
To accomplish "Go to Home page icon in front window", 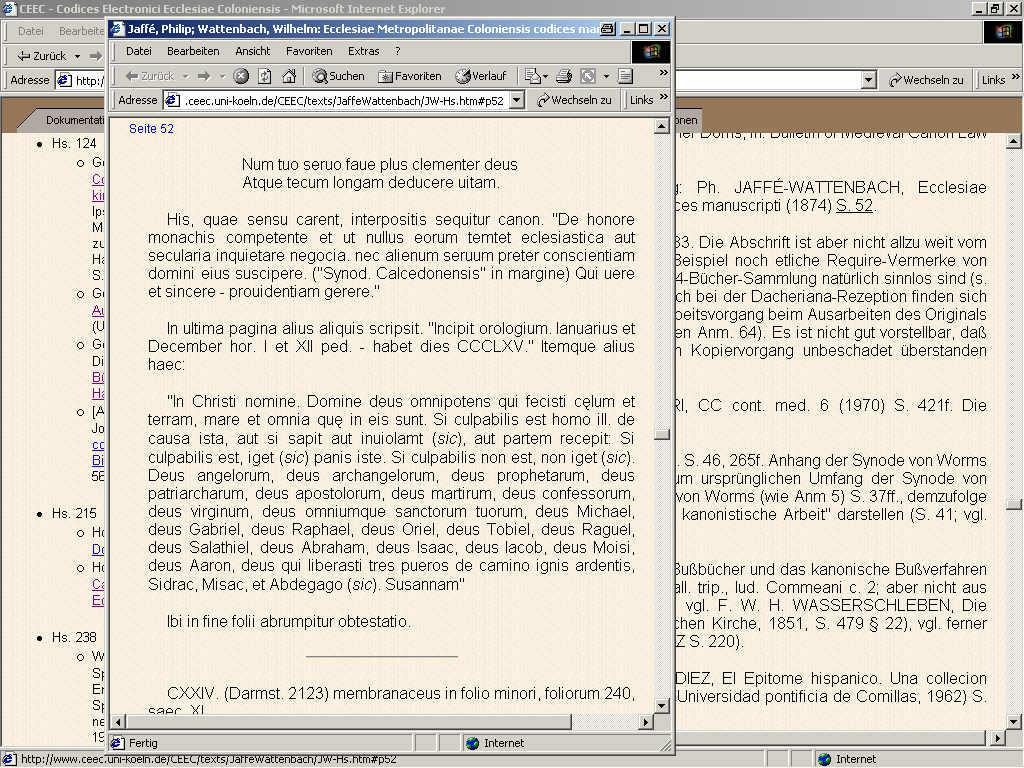I will 289,76.
